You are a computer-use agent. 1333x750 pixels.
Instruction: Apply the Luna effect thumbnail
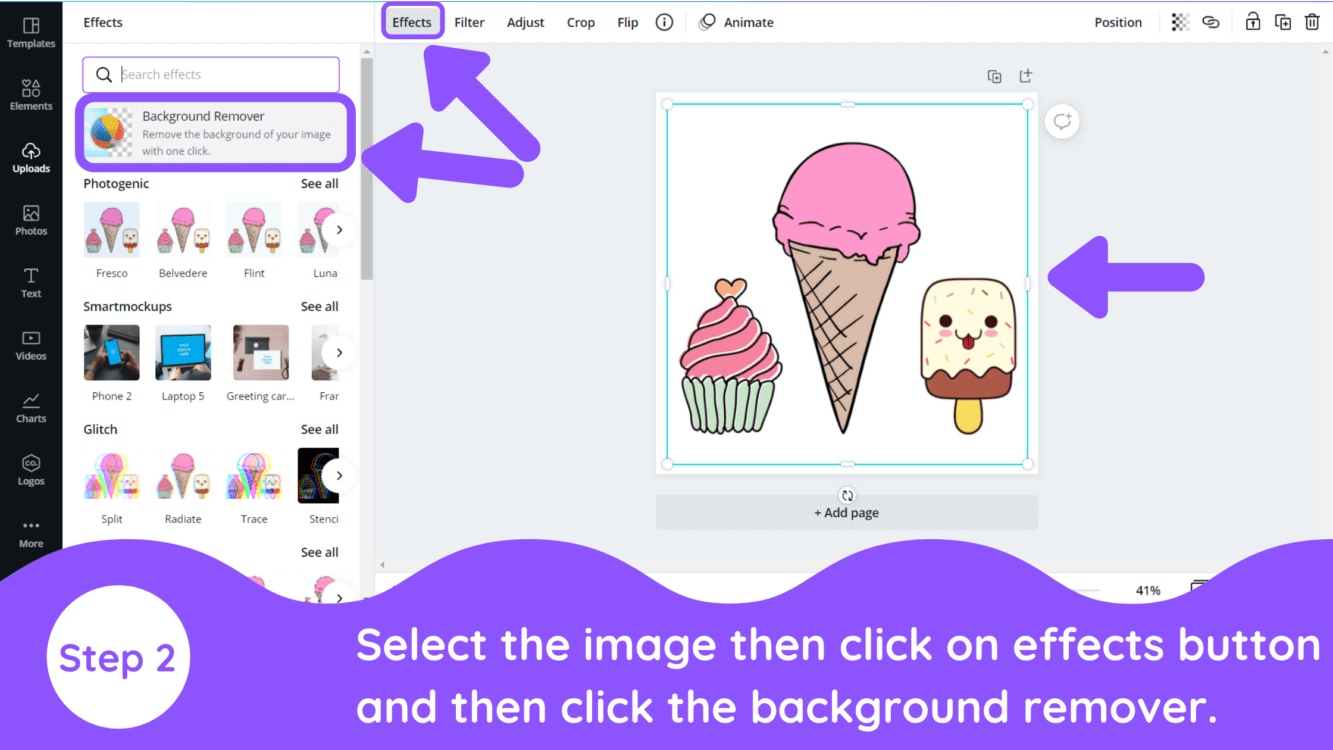coord(319,230)
